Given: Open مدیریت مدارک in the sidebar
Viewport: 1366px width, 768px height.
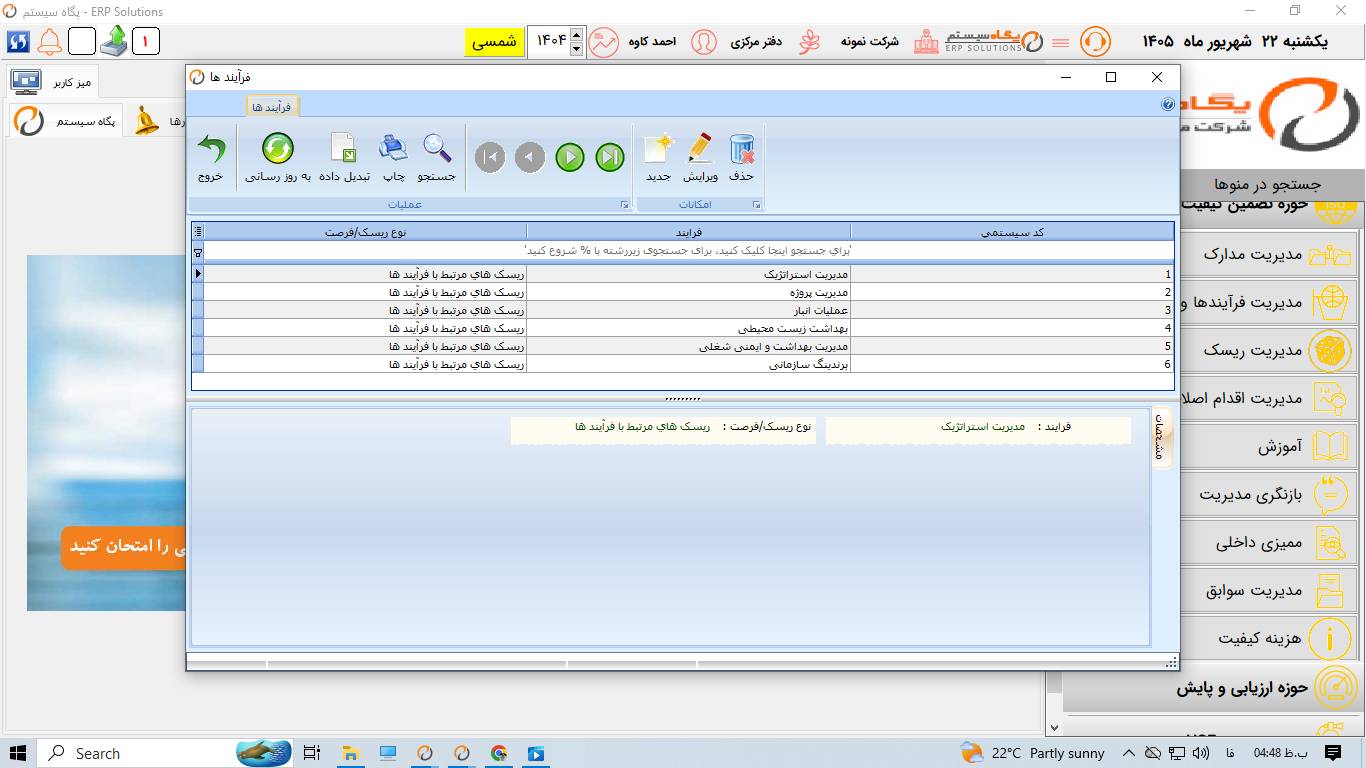Looking at the screenshot, I should [1267, 254].
